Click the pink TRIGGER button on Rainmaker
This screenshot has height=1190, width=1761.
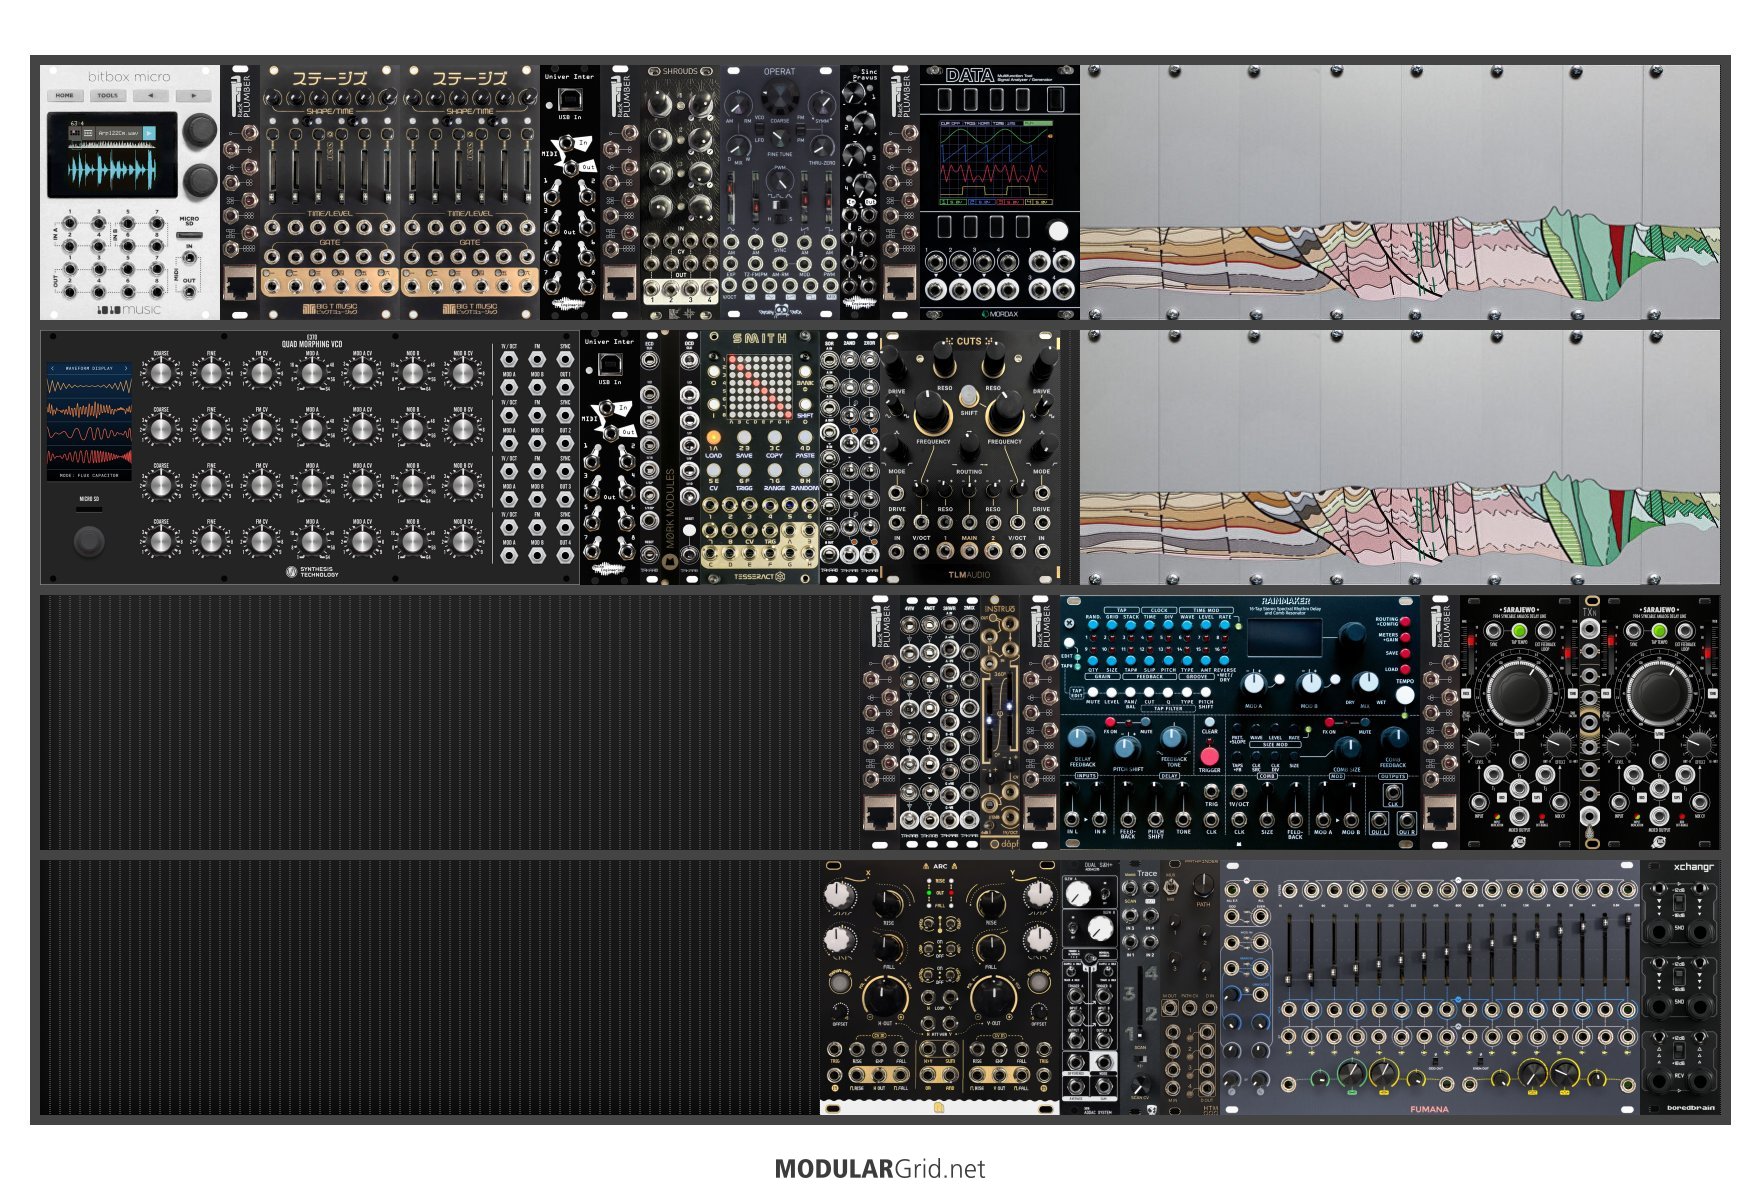pos(1209,756)
